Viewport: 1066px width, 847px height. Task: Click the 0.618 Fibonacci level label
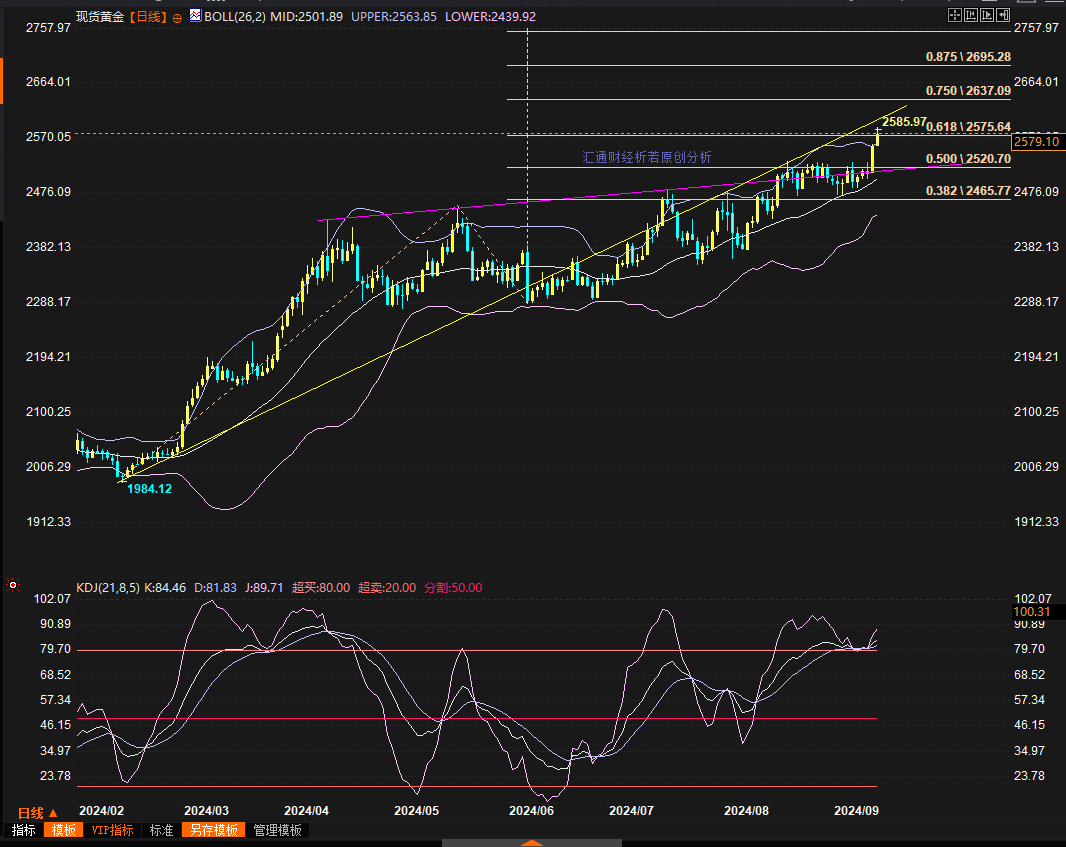968,127
